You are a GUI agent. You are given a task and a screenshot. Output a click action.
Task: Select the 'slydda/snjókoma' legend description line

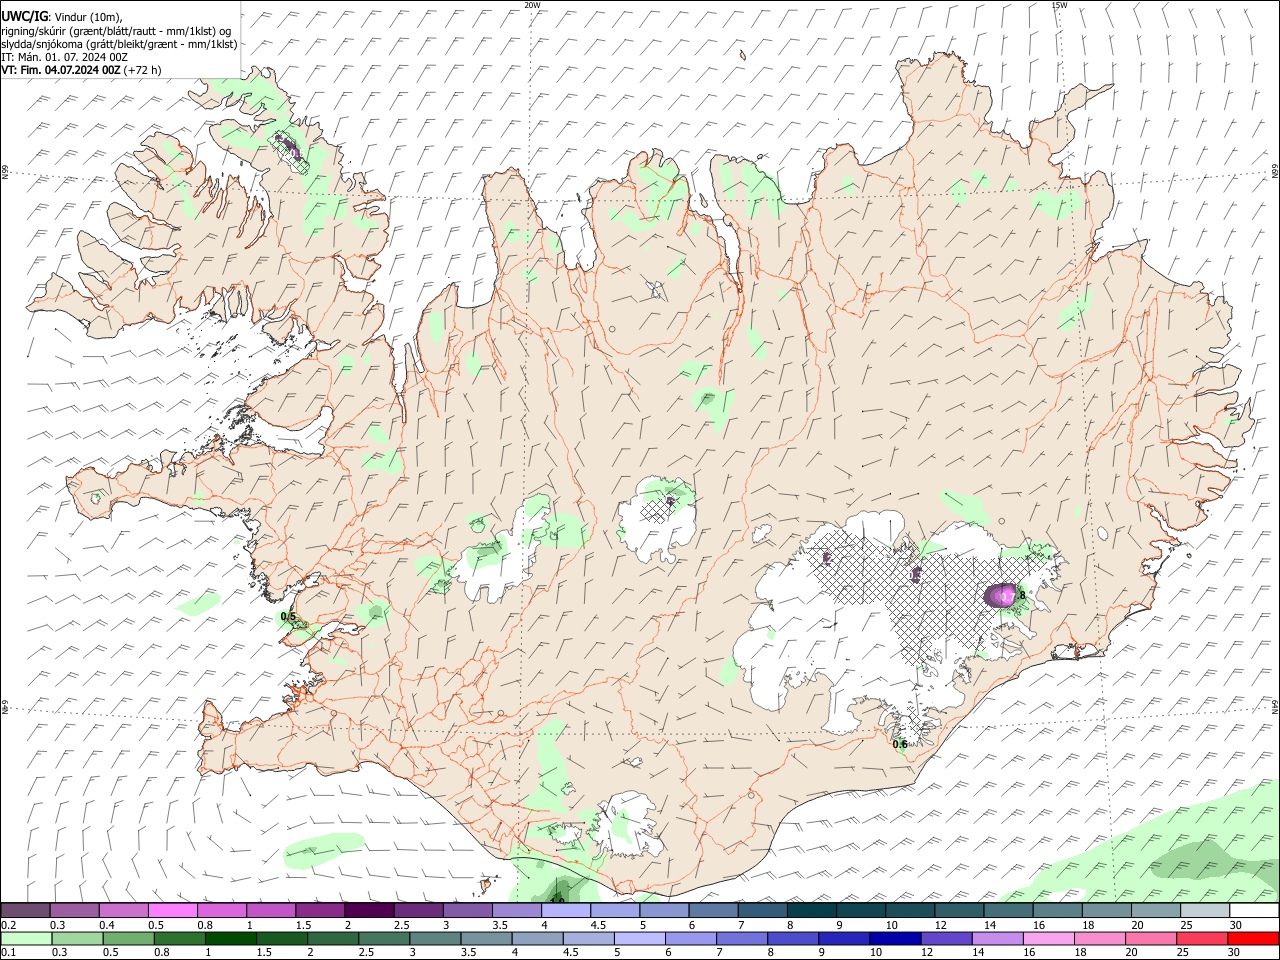tap(119, 44)
